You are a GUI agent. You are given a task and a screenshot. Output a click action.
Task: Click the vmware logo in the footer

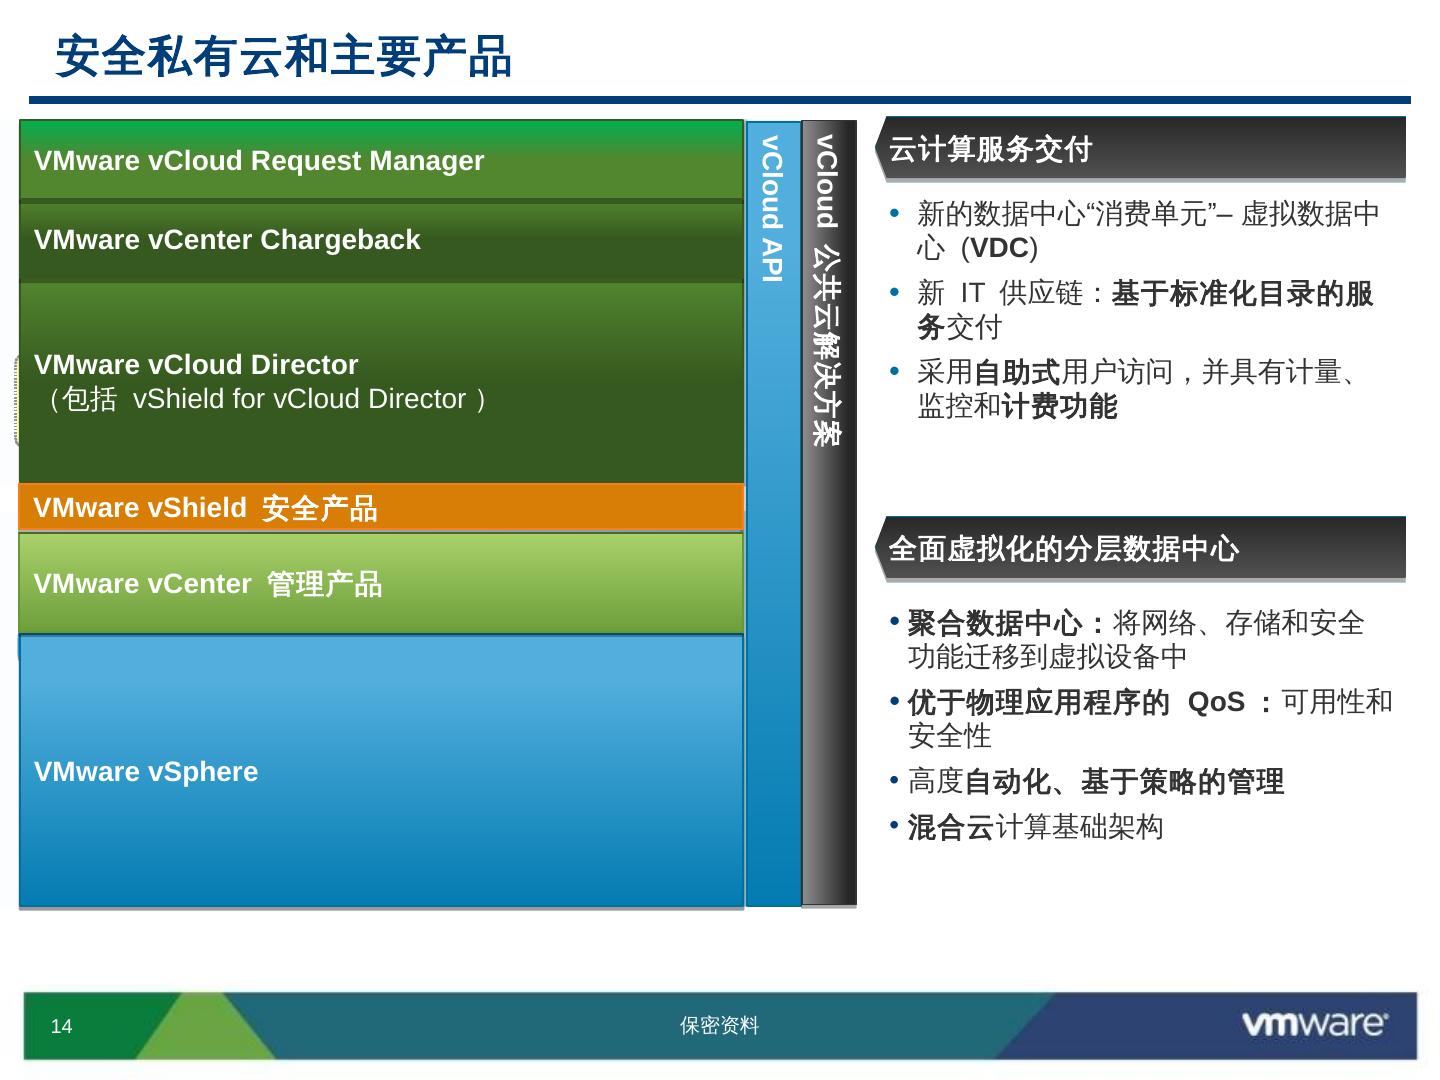pyautogui.click(x=1314, y=1024)
